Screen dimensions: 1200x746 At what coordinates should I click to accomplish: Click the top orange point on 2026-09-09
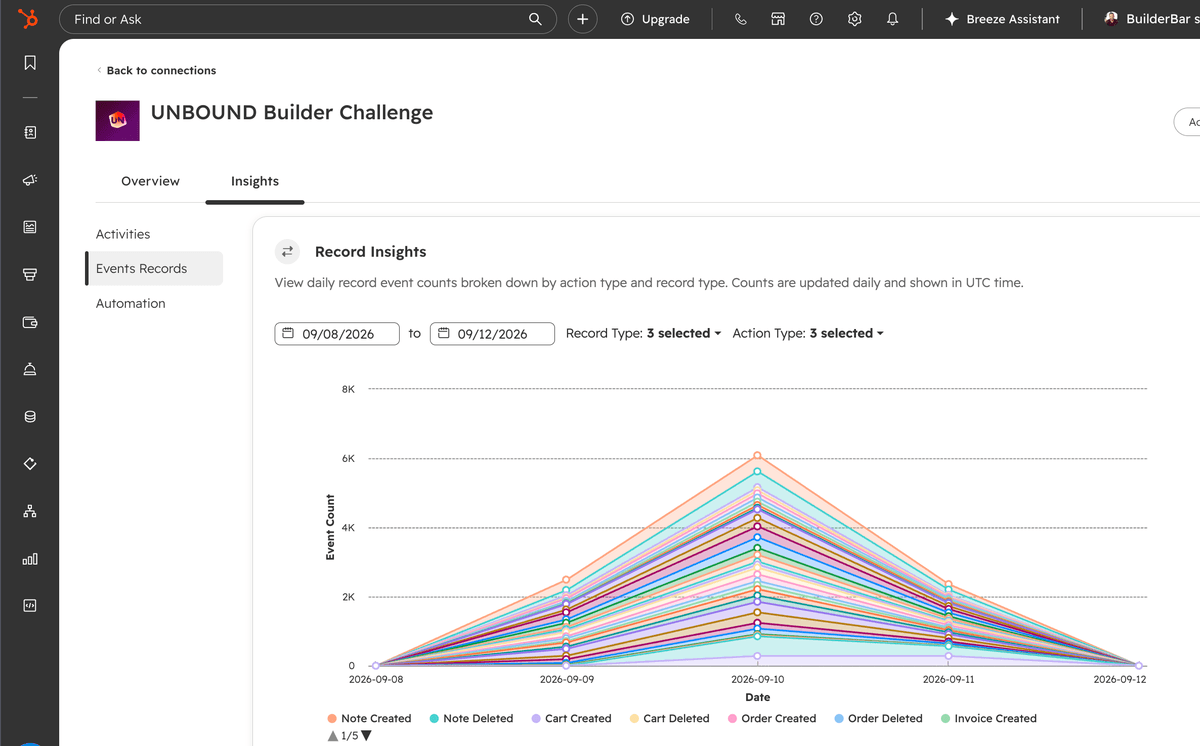pos(566,580)
